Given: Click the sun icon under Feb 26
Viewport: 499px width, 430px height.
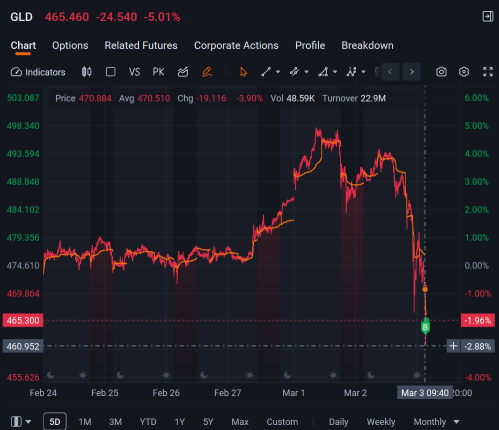Looking at the screenshot, I should 166,376.
